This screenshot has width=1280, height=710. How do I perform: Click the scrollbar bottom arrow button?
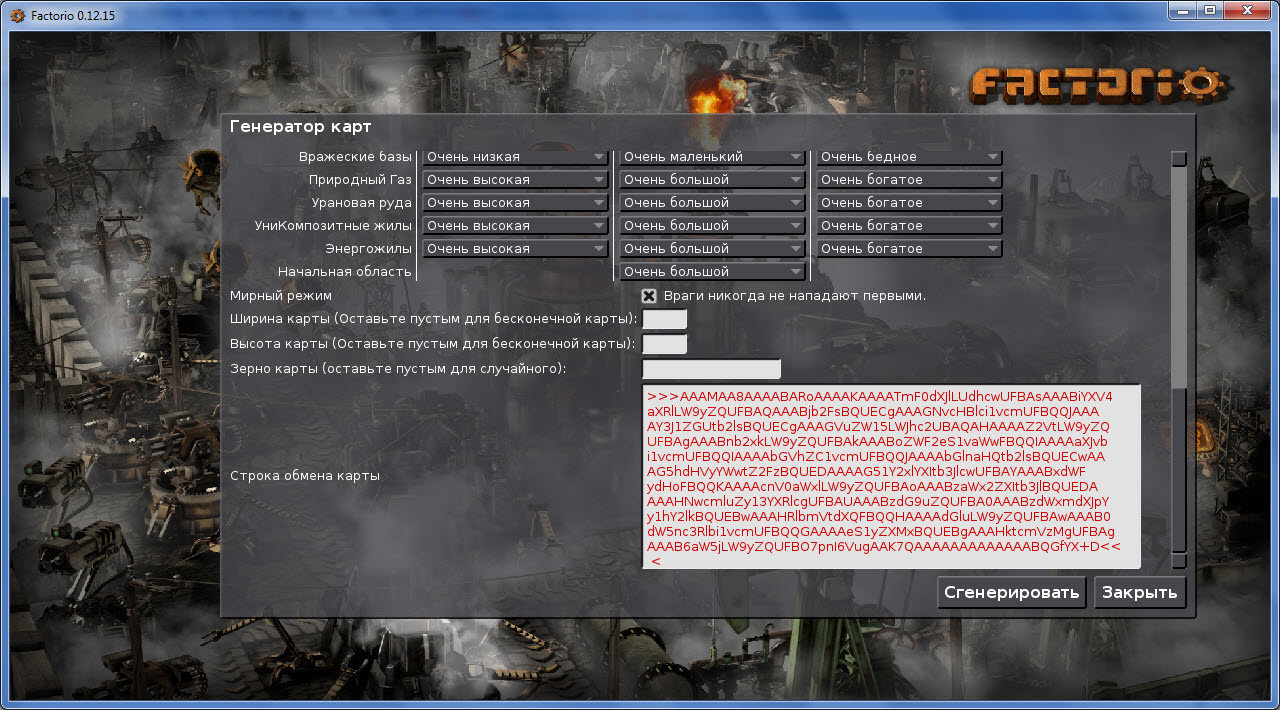point(1179,560)
